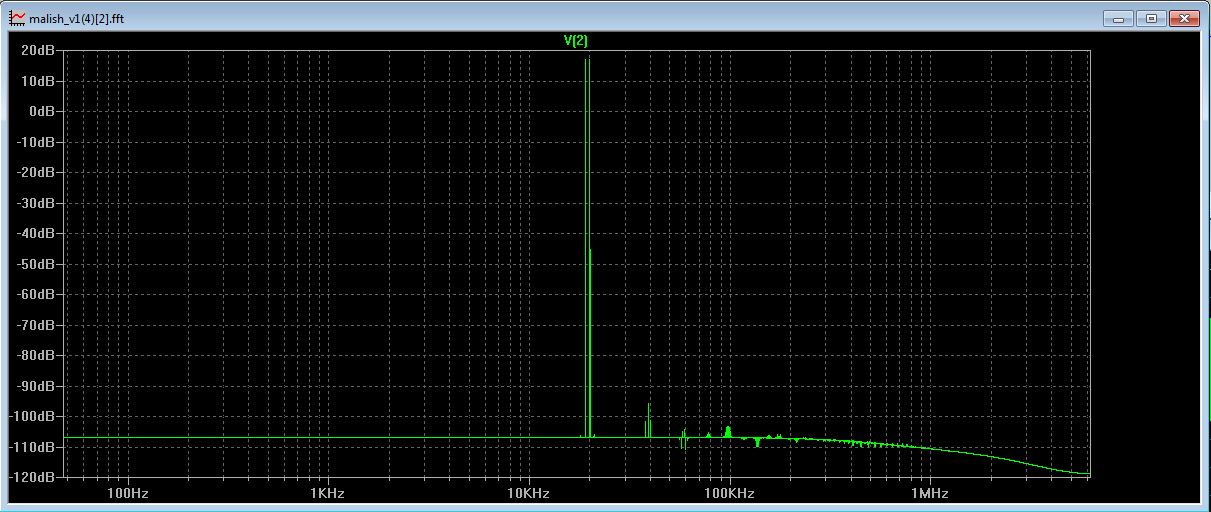Click the waveform icon in title bar

[x=16, y=18]
